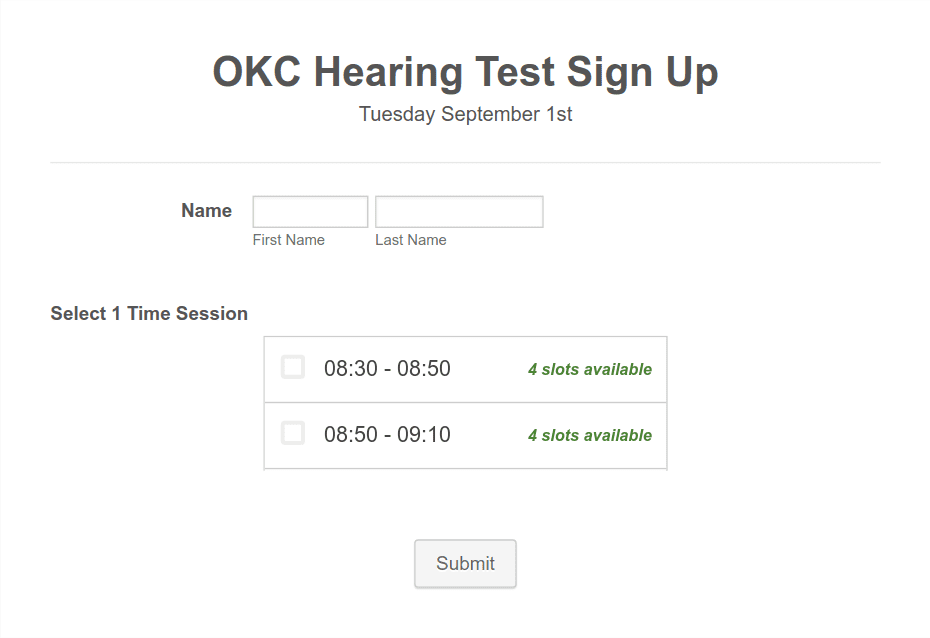Click the Tuesday September 1st date text
Image resolution: width=930 pixels, height=638 pixels.
tap(464, 114)
